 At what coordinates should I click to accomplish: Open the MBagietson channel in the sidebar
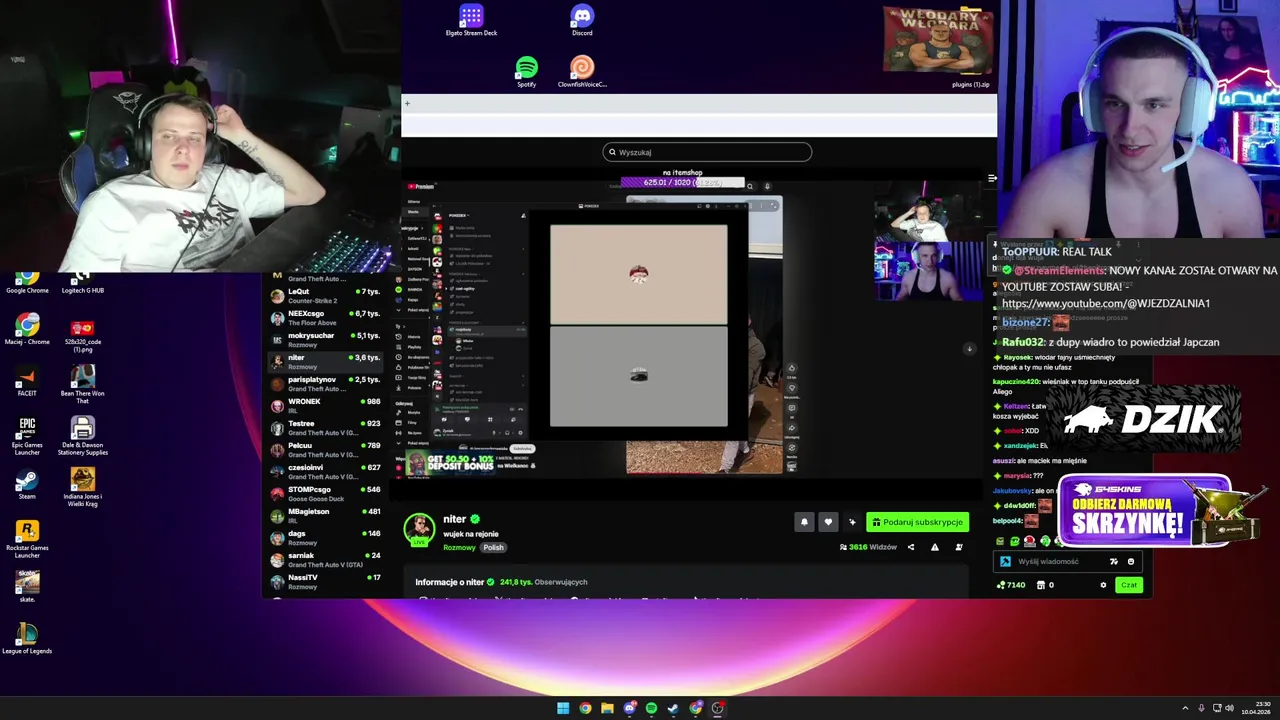(x=326, y=515)
